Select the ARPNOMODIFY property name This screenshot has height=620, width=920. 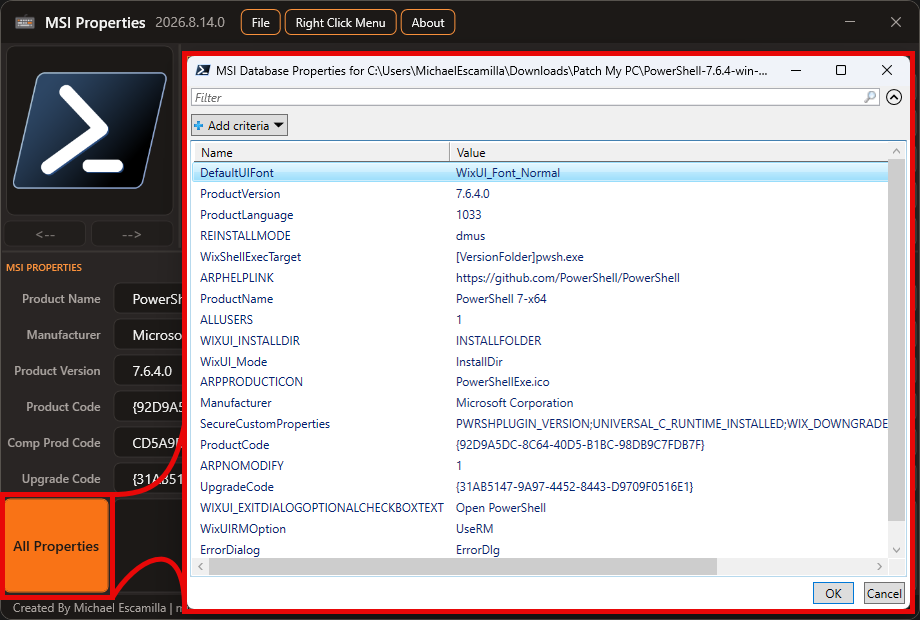[x=242, y=466]
